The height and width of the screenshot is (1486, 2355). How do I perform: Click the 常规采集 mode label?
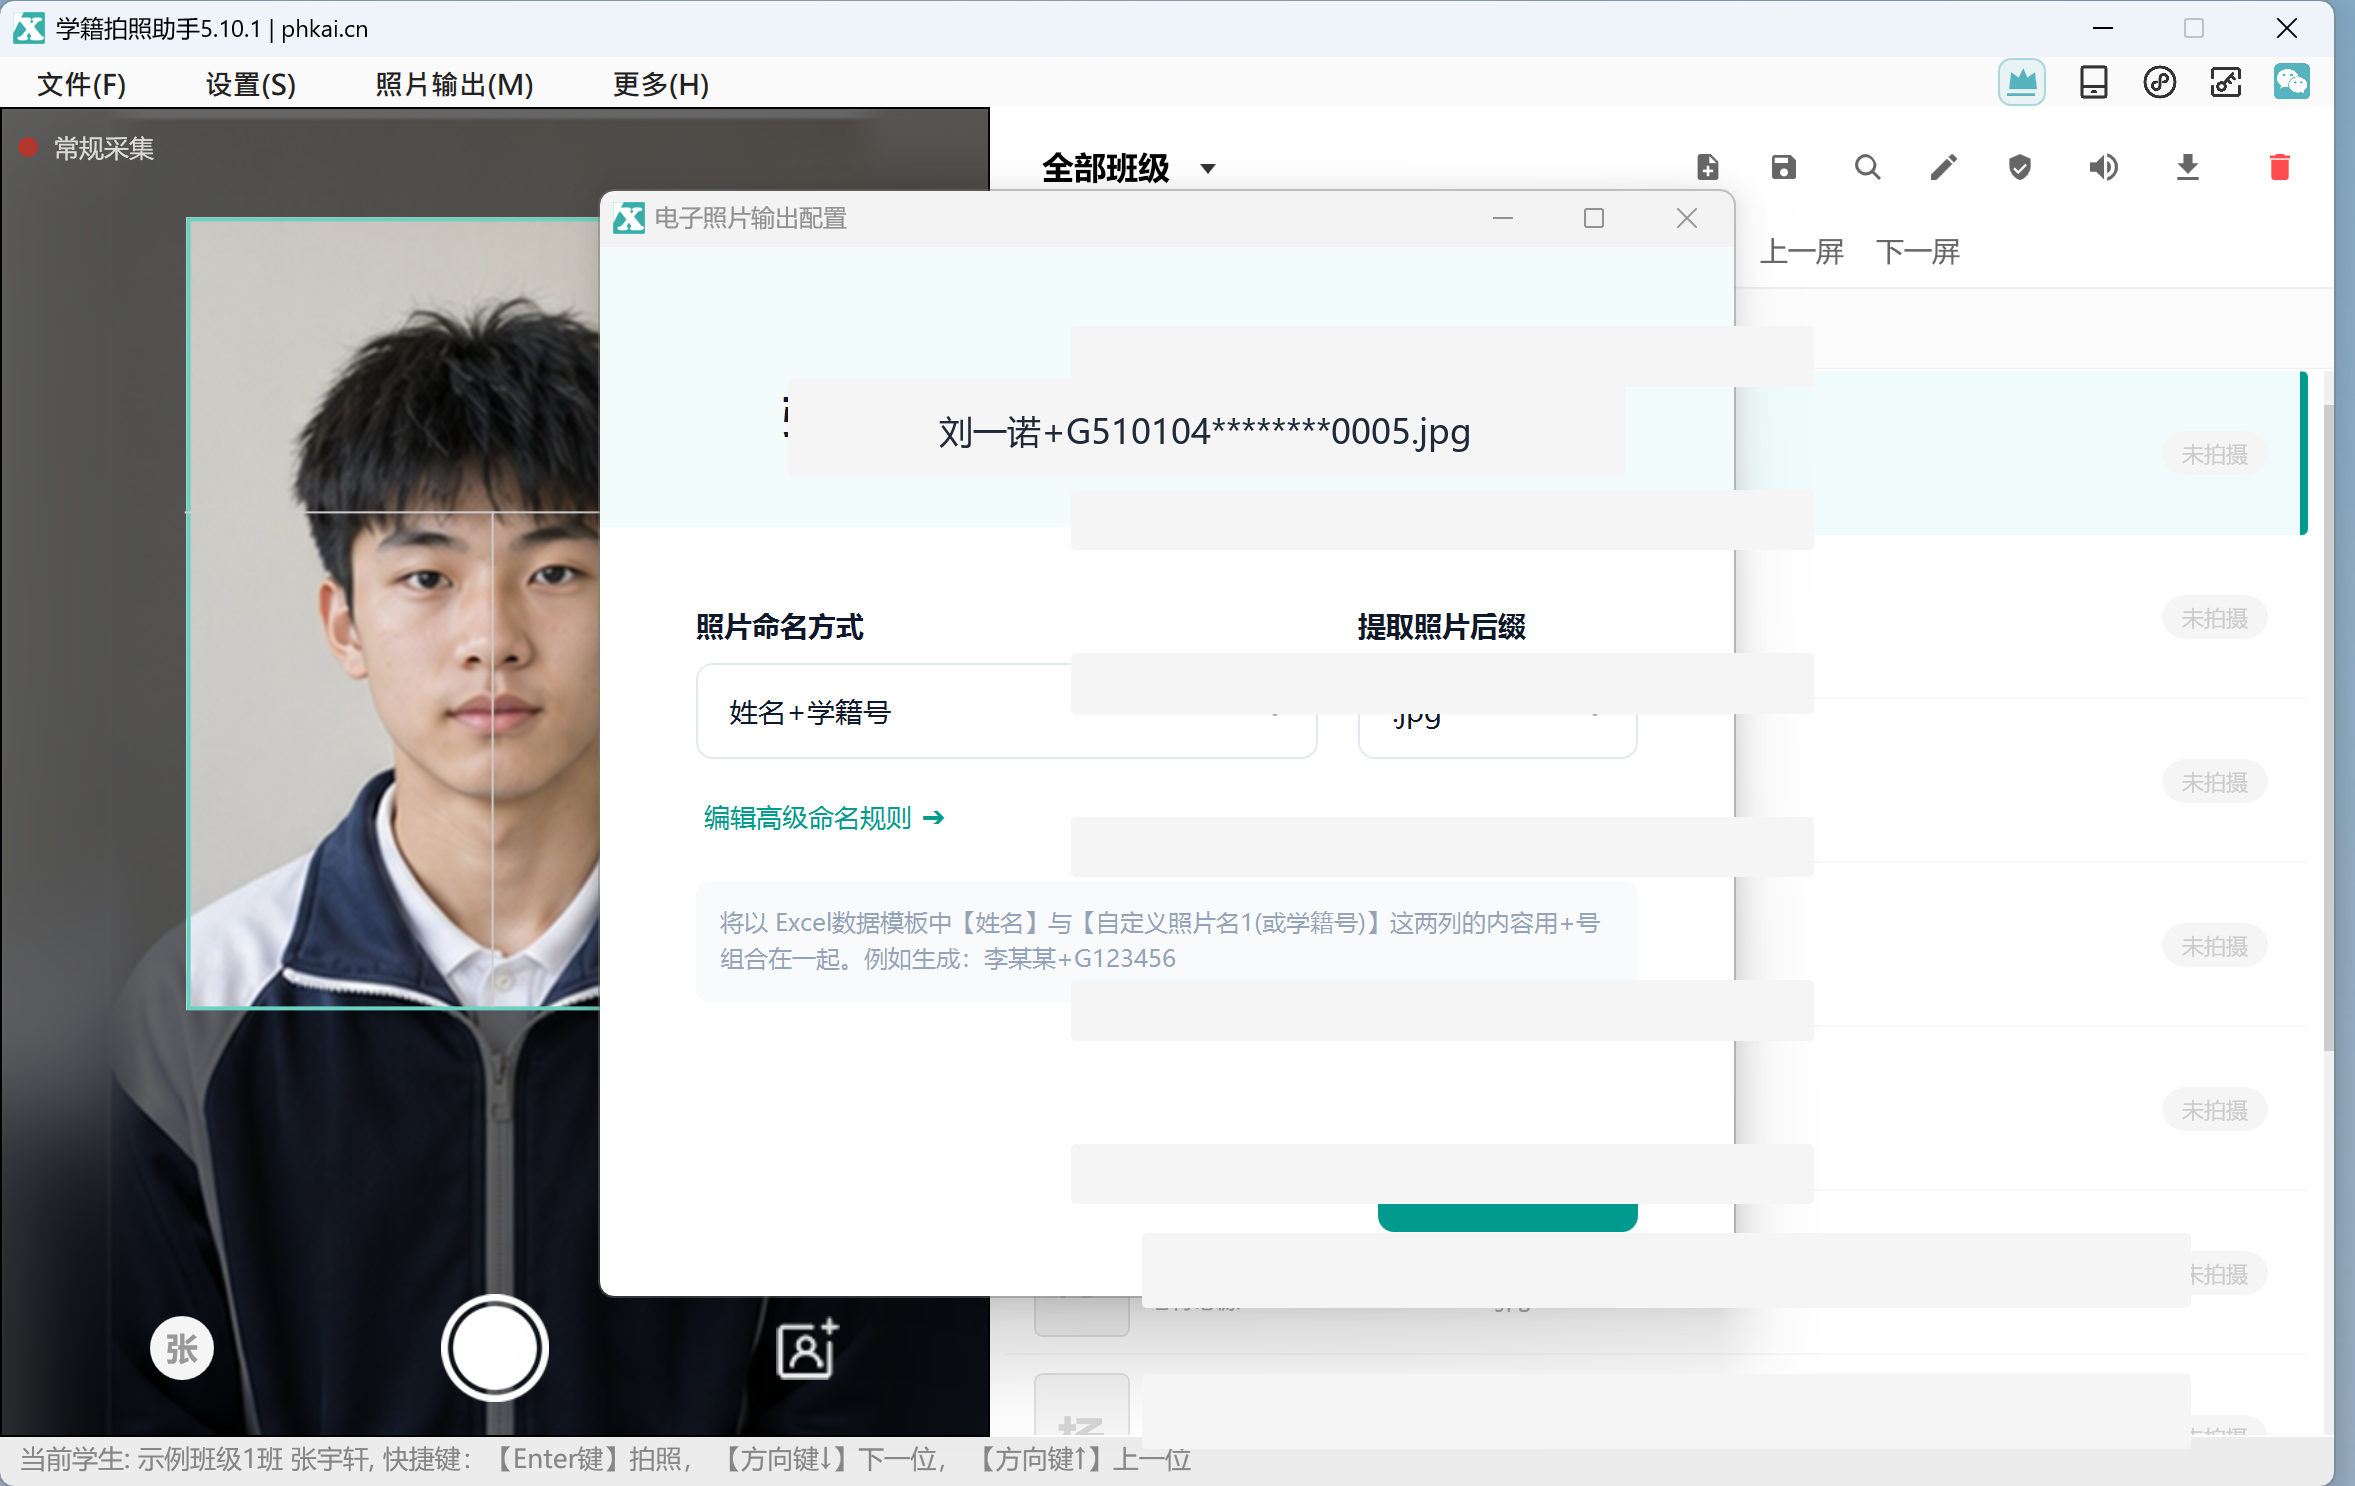(103, 149)
